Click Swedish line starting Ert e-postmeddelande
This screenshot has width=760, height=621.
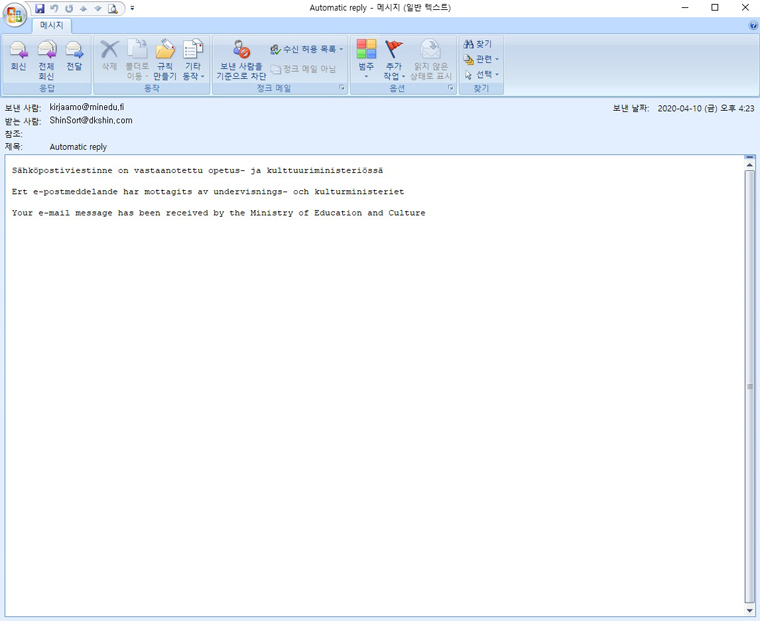pyautogui.click(x=208, y=192)
